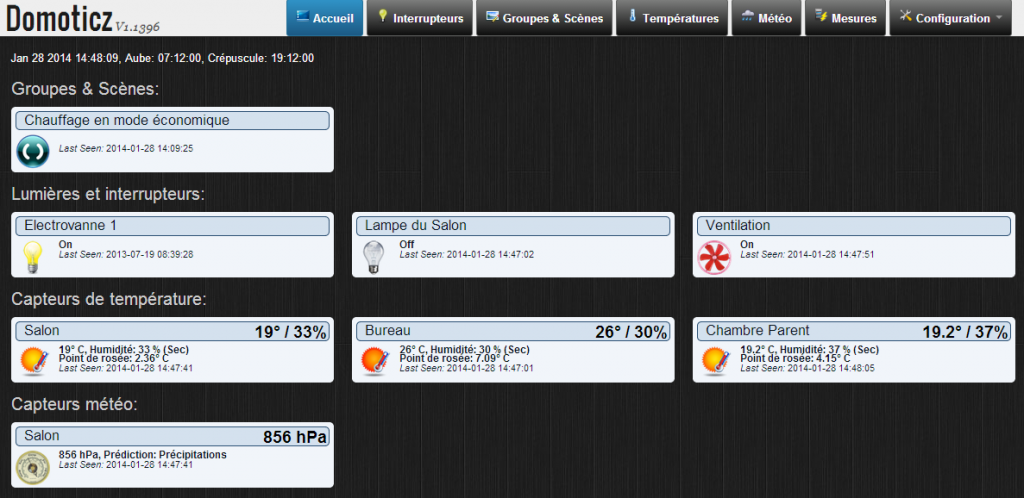Toggle the Electrovanne 1 yellow bulb
The image size is (1024, 498).
click(34, 257)
